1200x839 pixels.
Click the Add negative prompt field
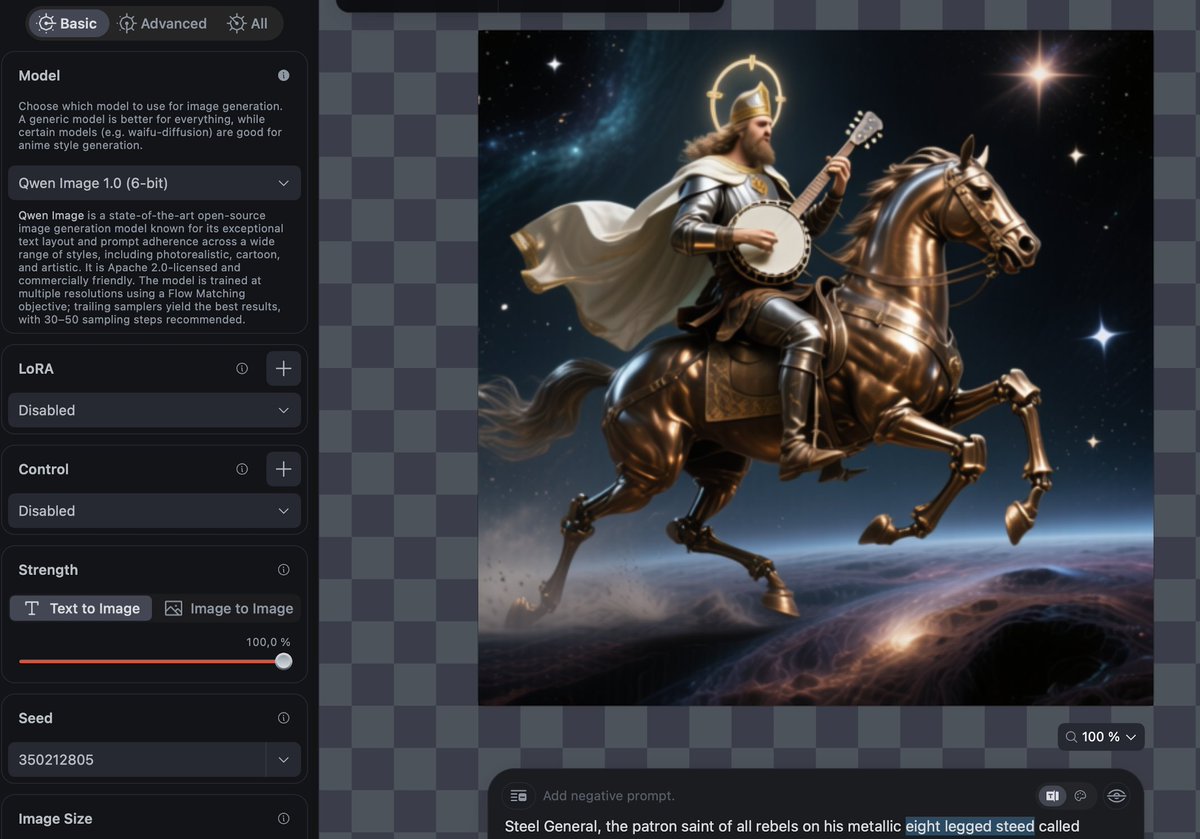608,796
